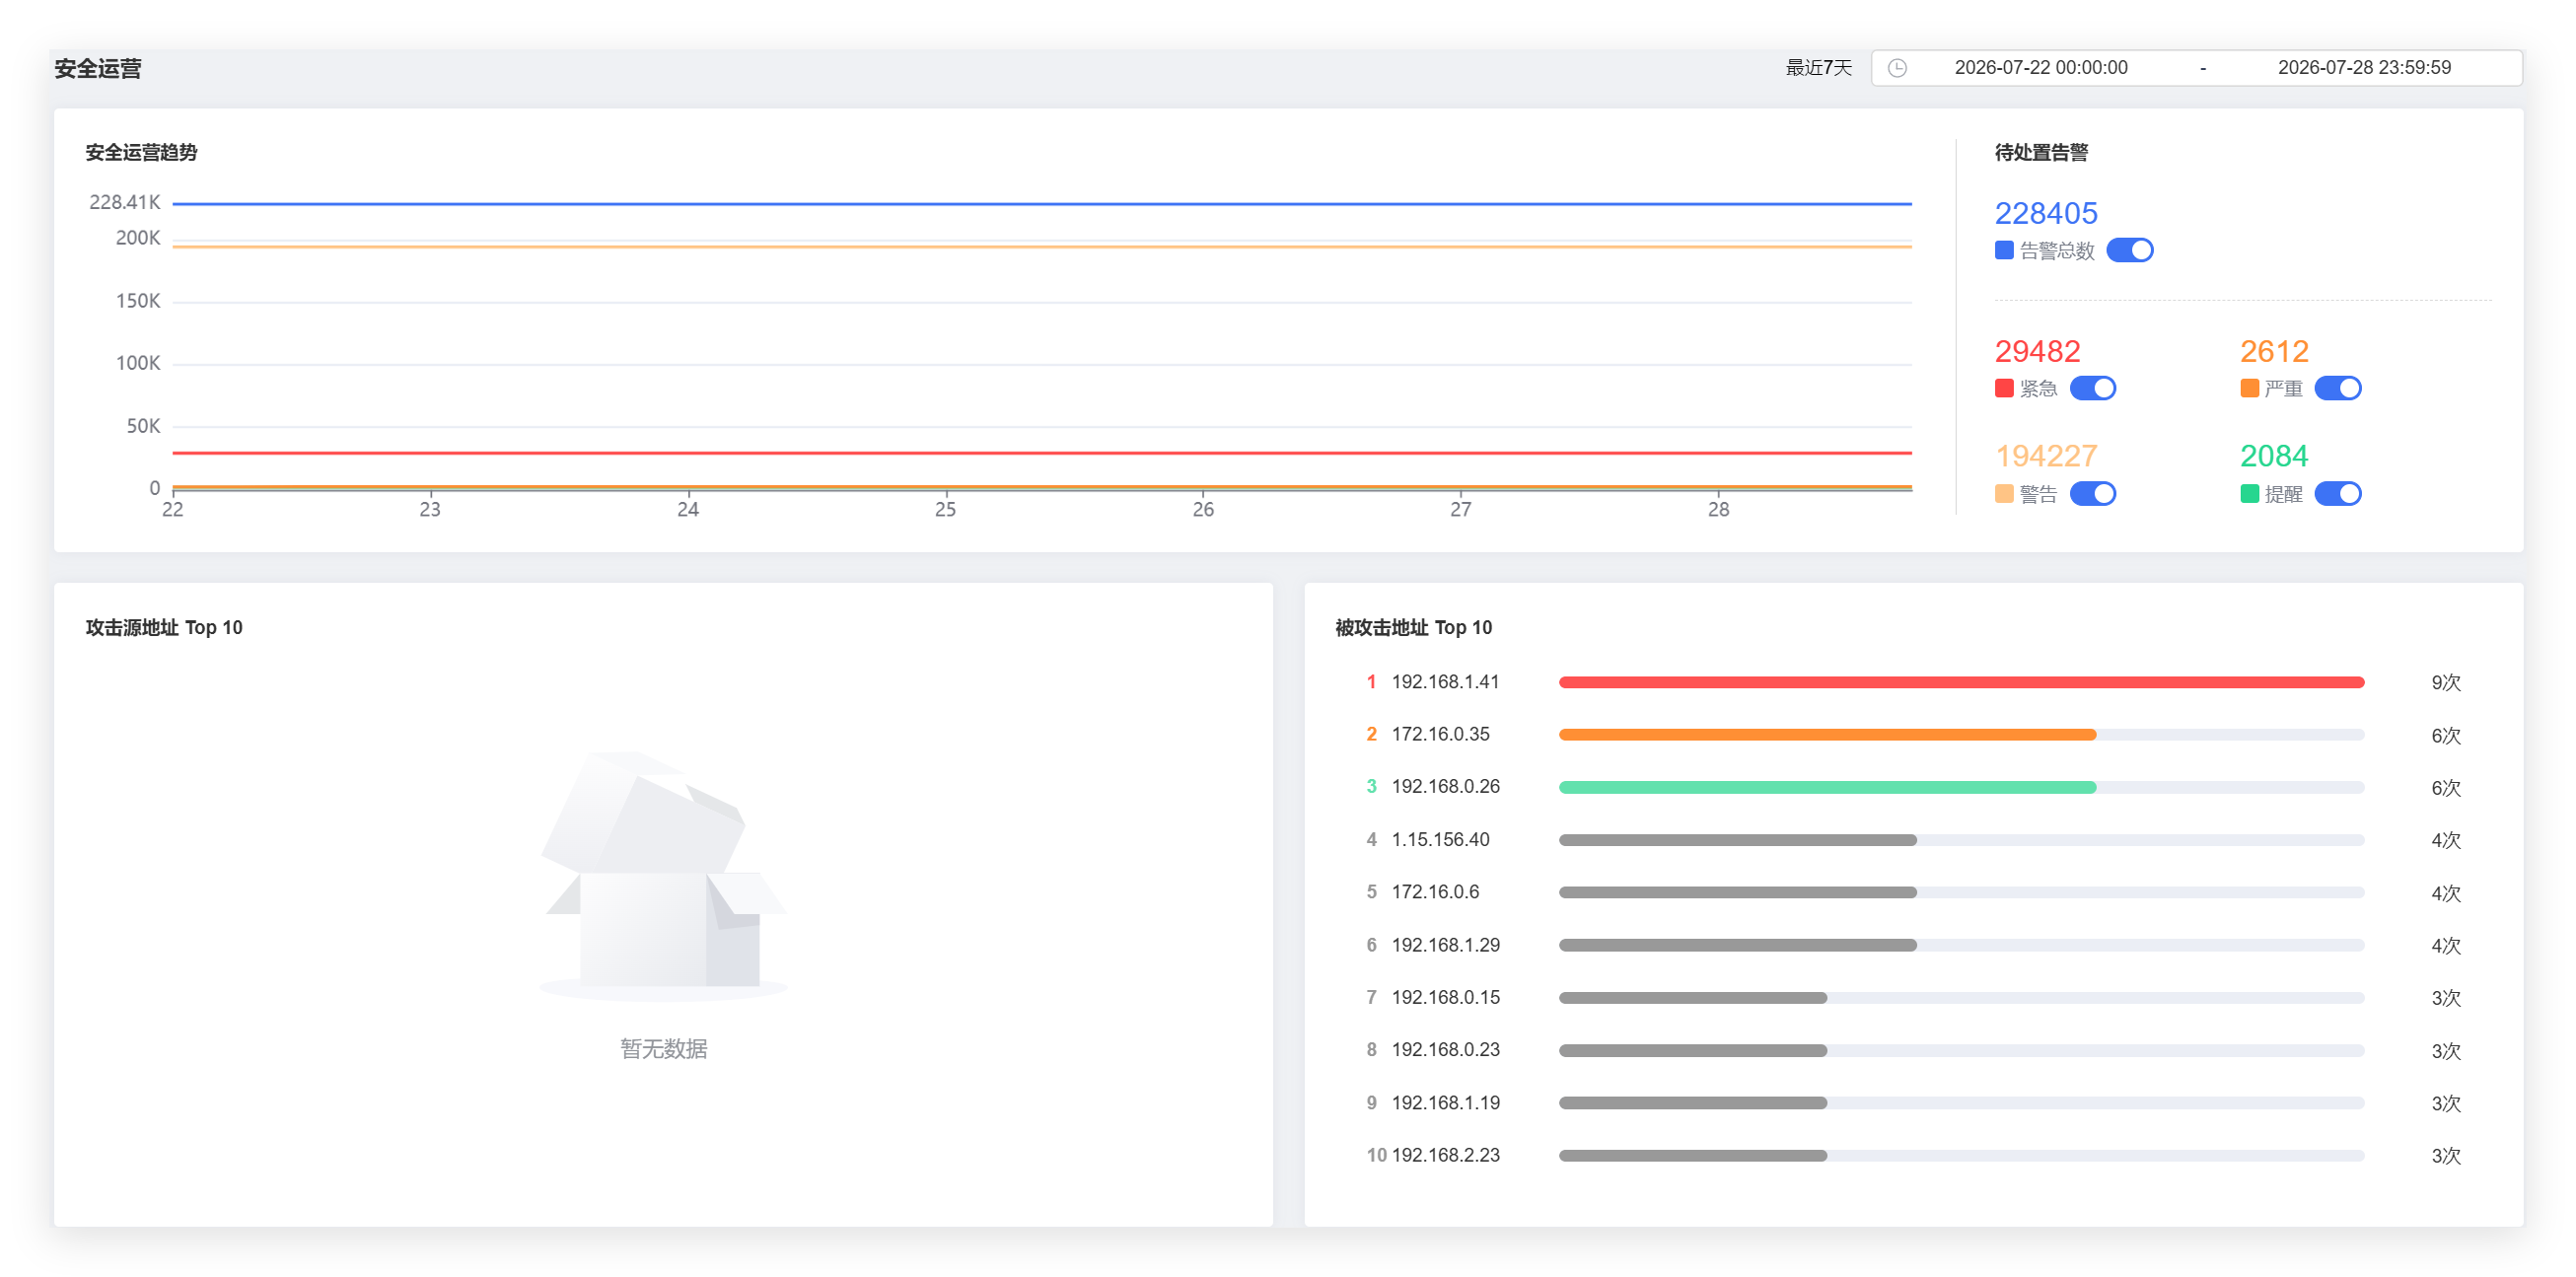Click the empty data box illustration
The image size is (2576, 1277).
point(663,876)
